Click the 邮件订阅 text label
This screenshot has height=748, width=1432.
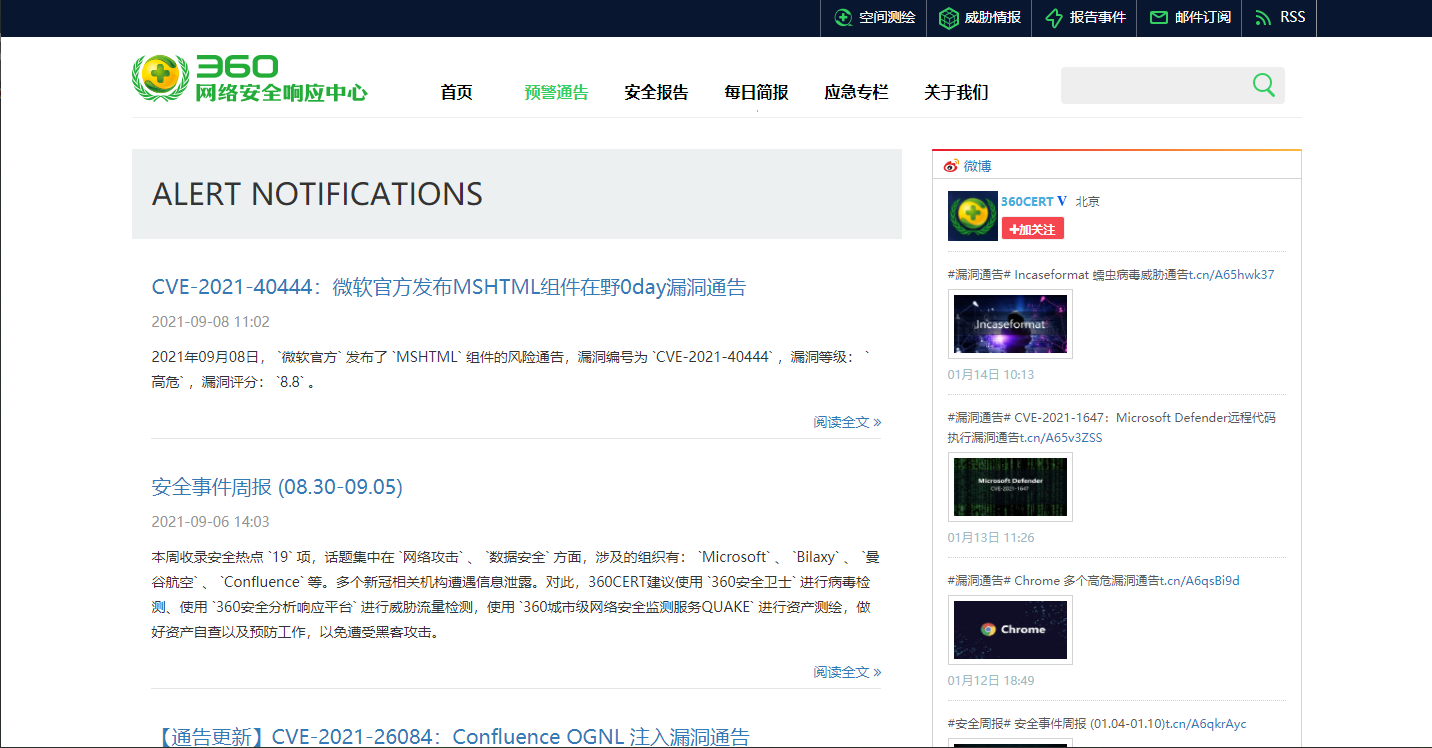pyautogui.click(x=1203, y=17)
